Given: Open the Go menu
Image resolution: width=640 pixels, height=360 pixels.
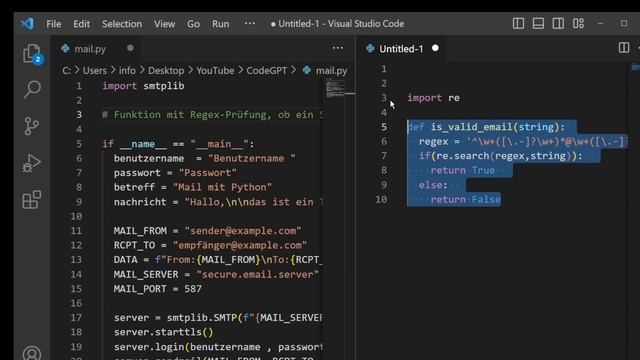Looking at the screenshot, I should point(193,24).
